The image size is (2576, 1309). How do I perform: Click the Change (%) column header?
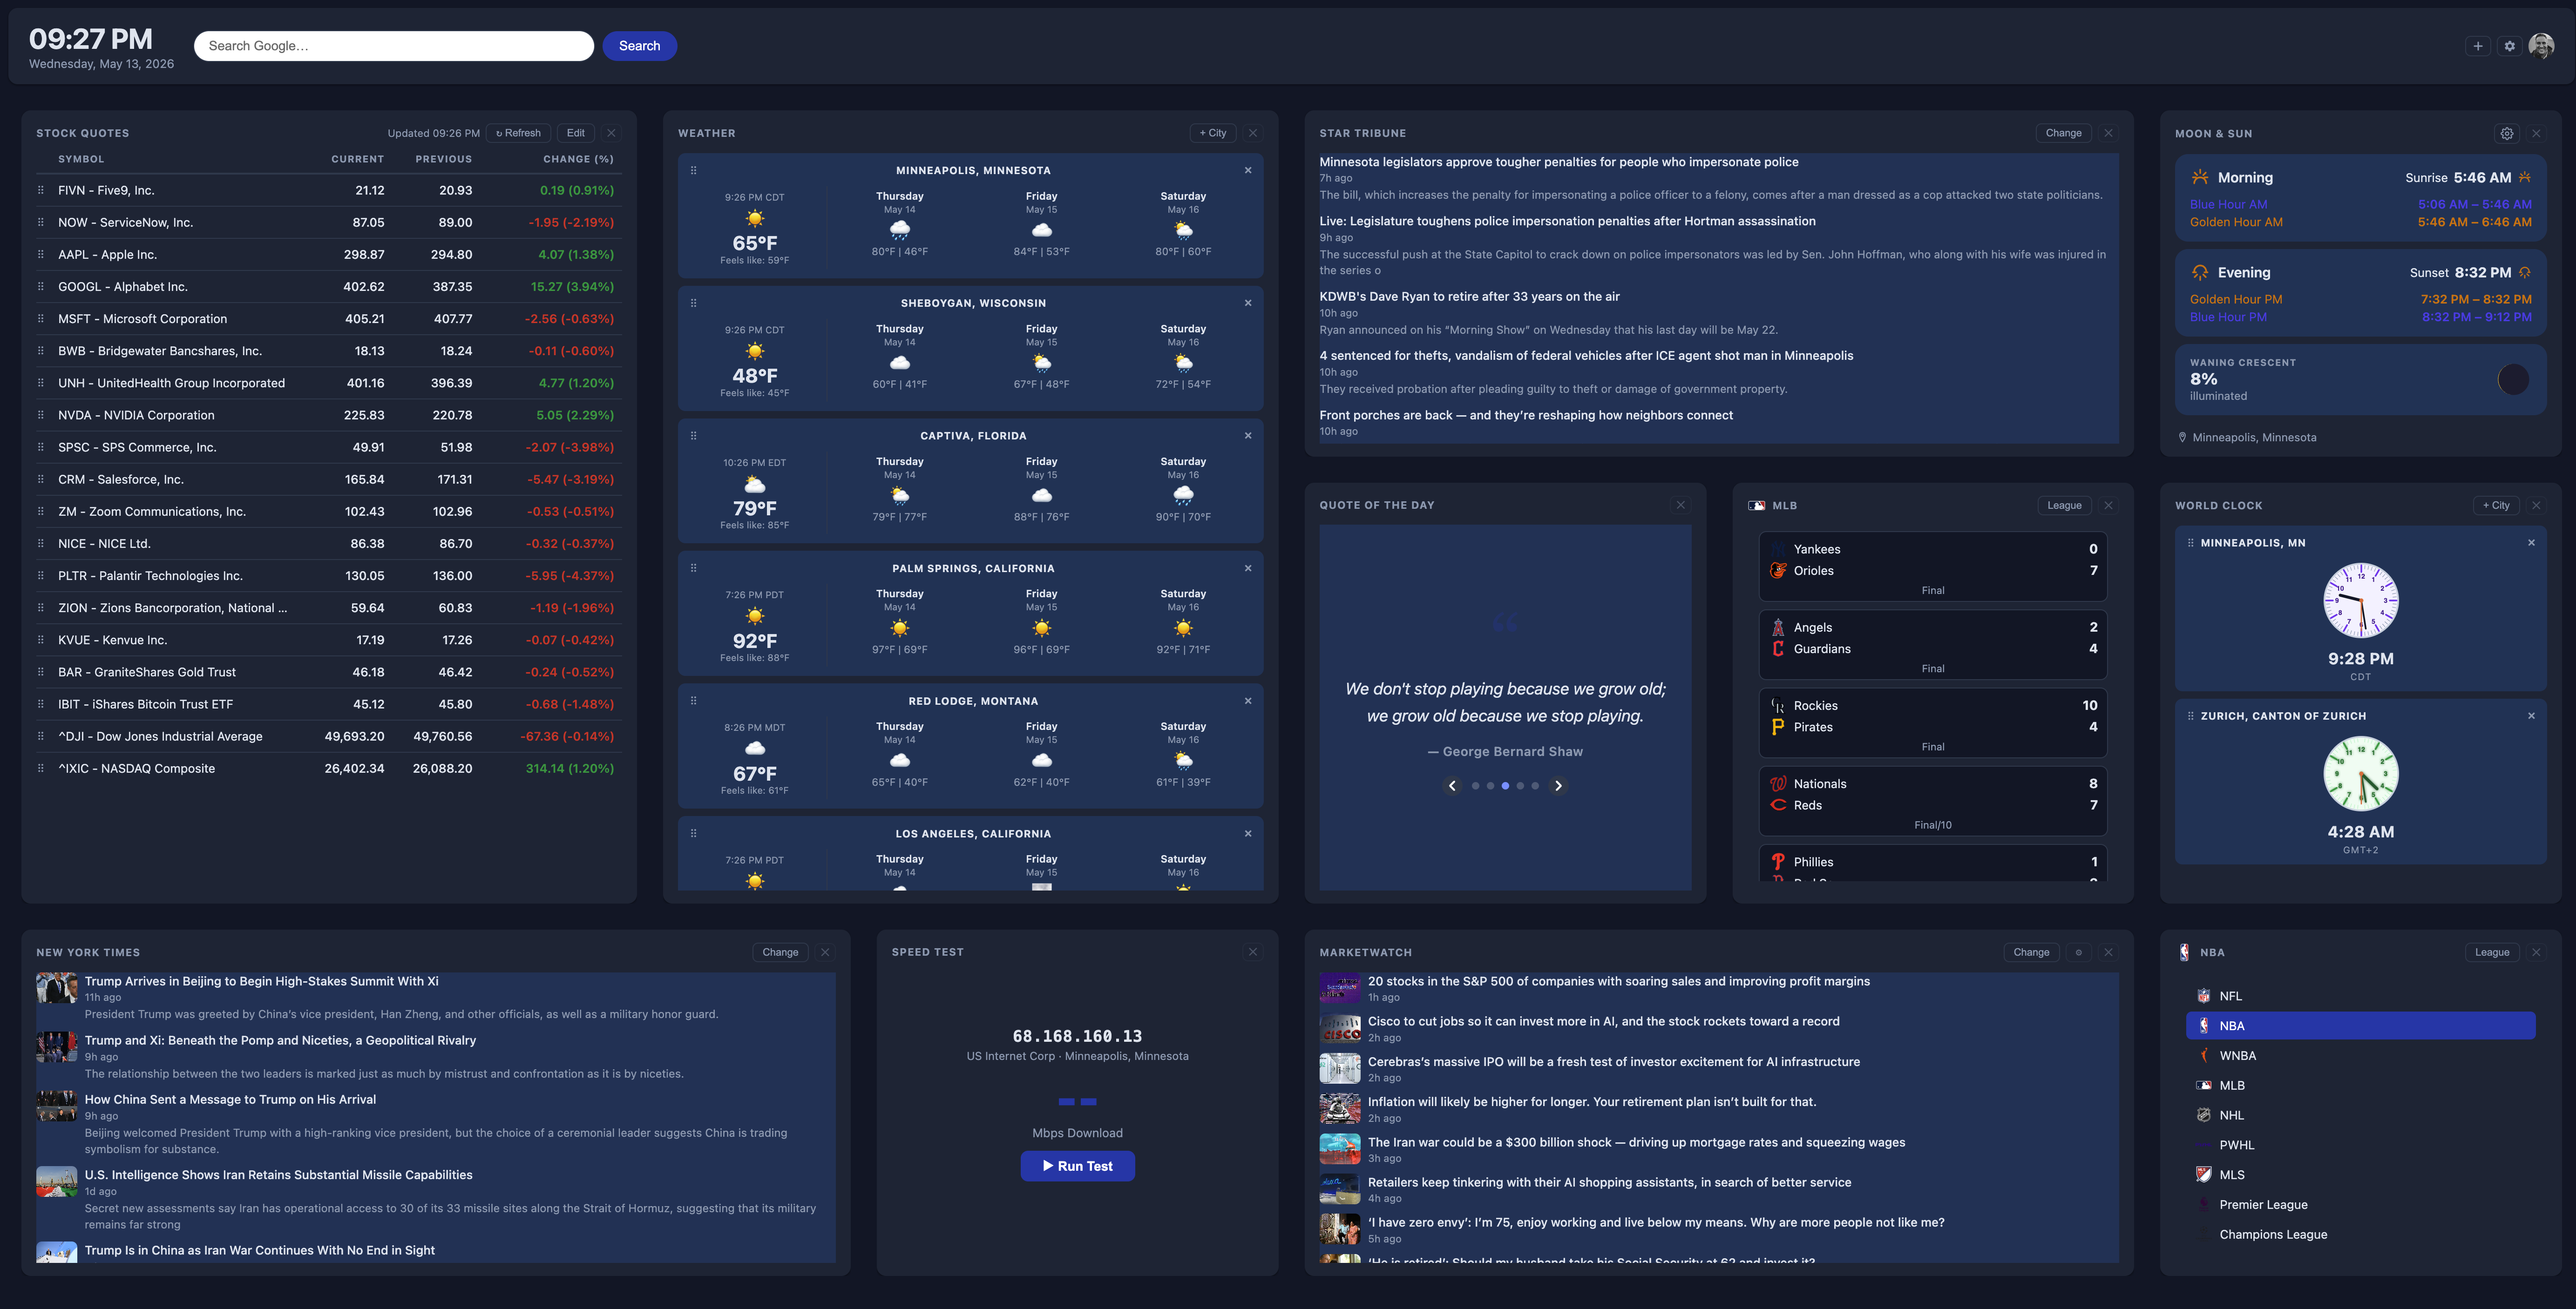(x=578, y=159)
